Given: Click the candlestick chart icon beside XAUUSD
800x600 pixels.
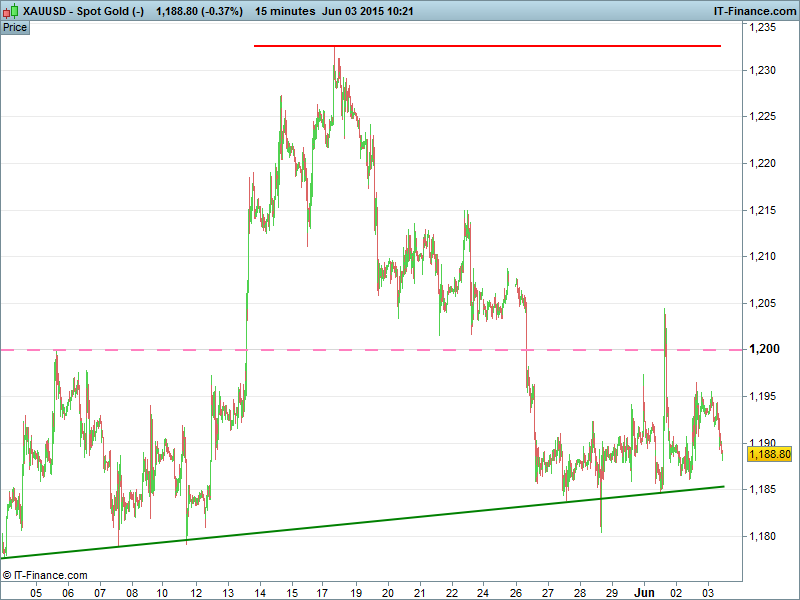Looking at the screenshot, I should pos(11,11).
